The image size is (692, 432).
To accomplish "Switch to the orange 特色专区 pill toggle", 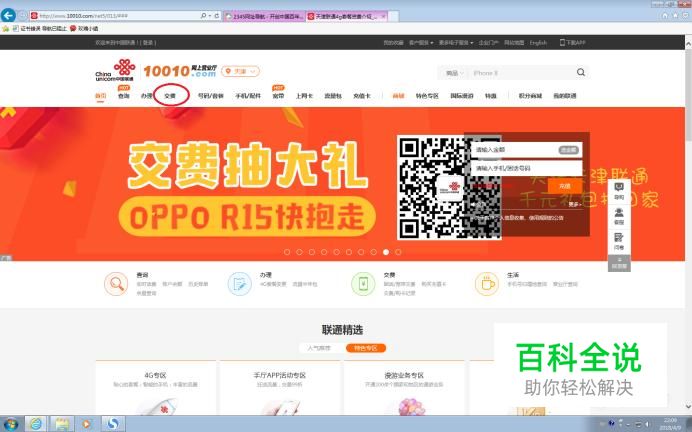I will 366,348.
